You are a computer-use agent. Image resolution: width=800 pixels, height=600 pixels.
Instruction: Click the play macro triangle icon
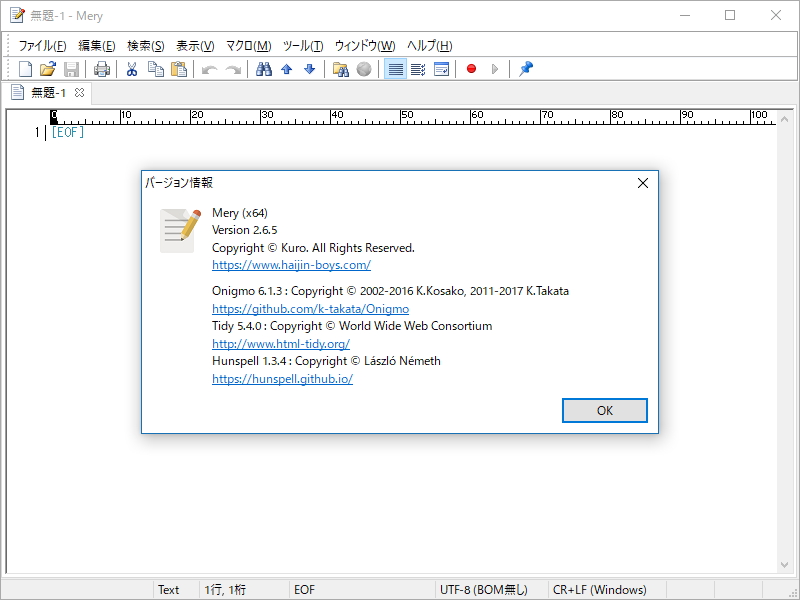click(x=494, y=69)
